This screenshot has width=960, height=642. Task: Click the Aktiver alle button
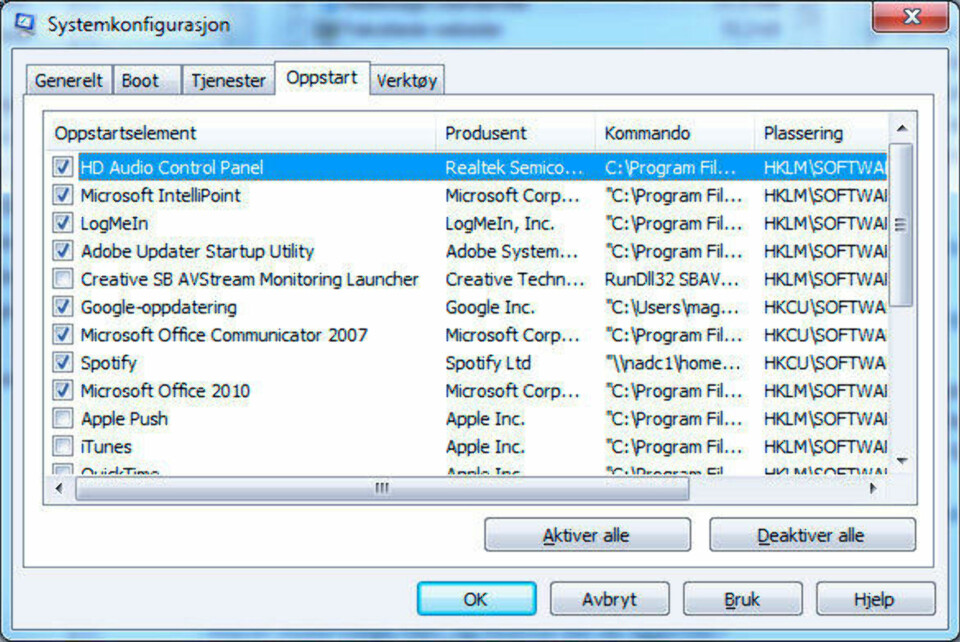587,536
